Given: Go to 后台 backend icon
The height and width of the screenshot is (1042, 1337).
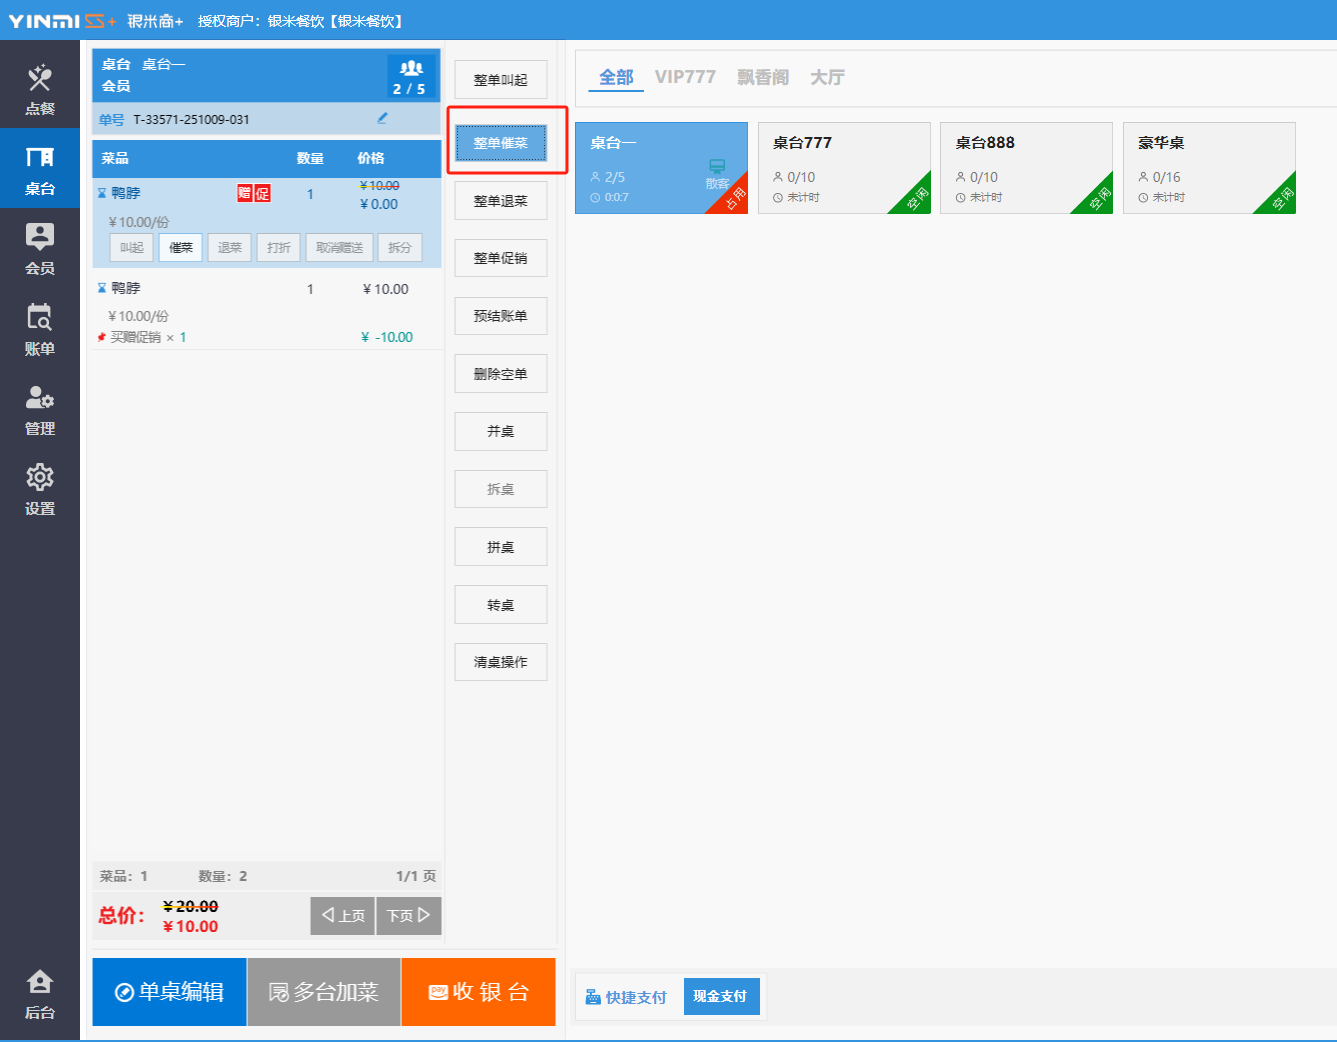Looking at the screenshot, I should [x=40, y=993].
